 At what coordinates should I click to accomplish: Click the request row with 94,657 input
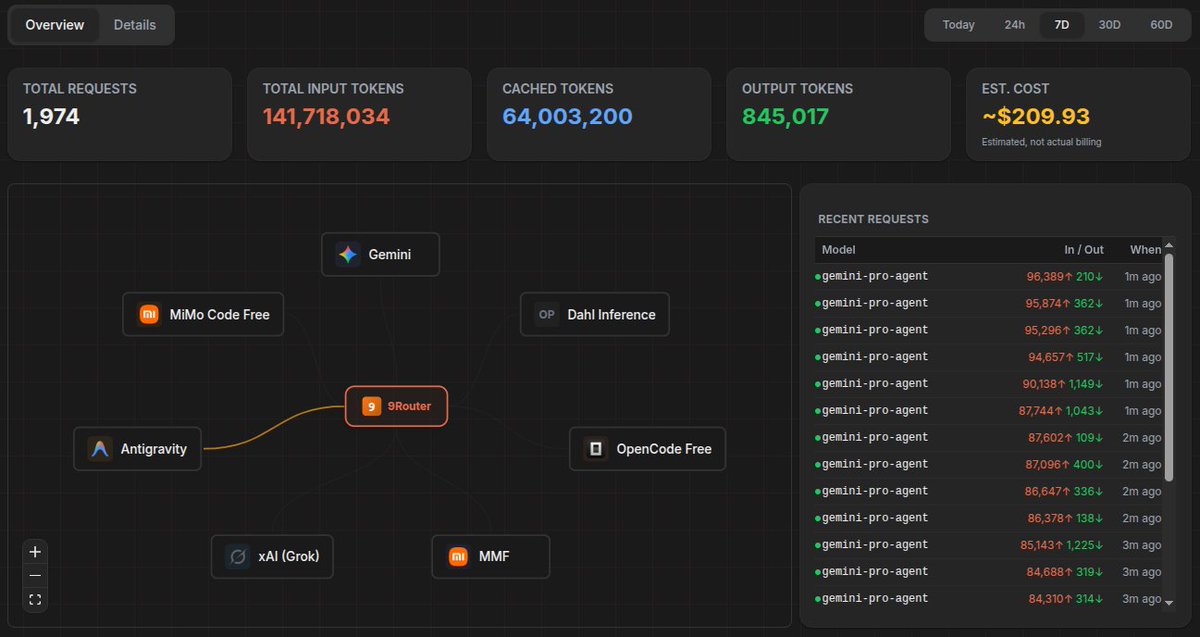989,357
